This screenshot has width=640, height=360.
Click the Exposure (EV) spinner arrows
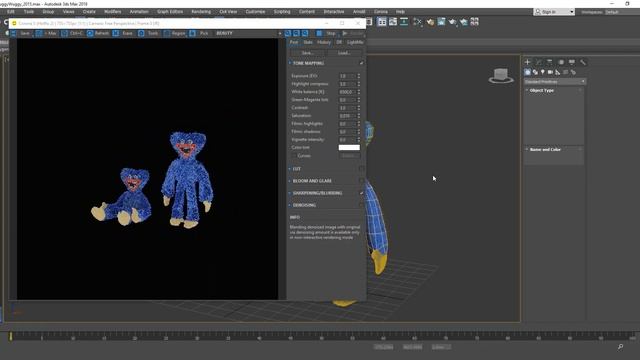click(x=359, y=76)
